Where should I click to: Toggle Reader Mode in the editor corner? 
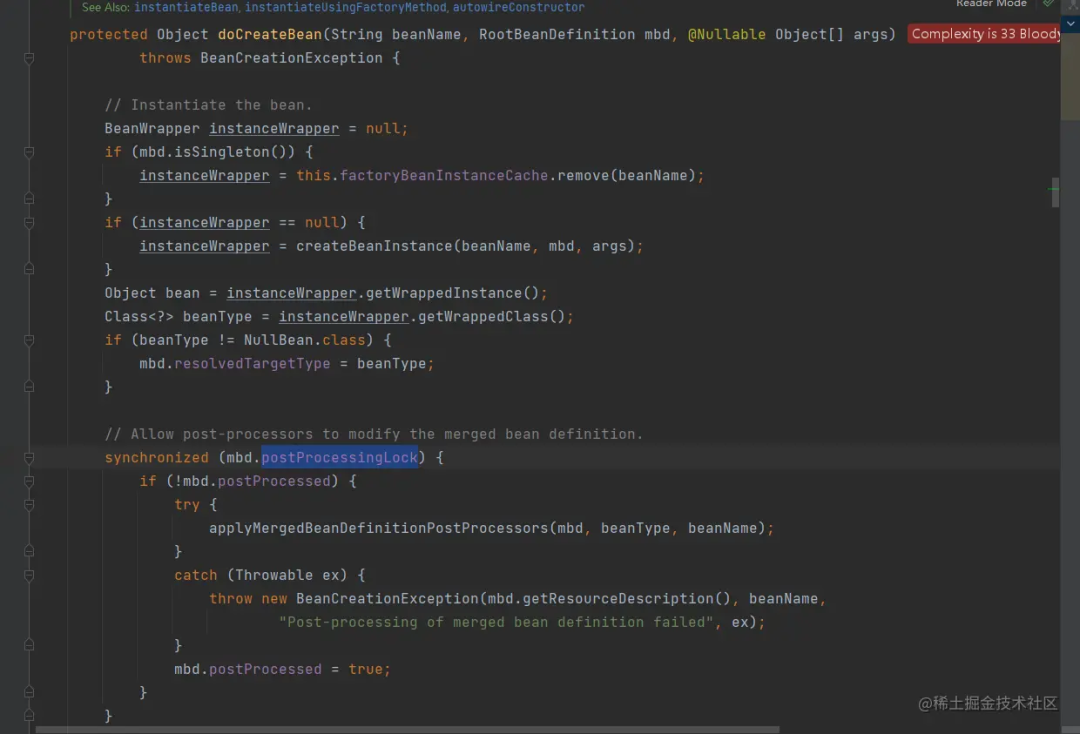click(x=991, y=3)
